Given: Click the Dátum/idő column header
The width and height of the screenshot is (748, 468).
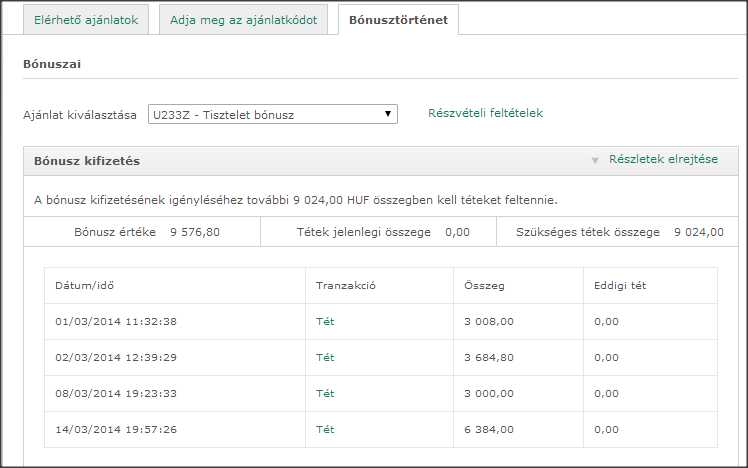Looking at the screenshot, I should point(85,285).
